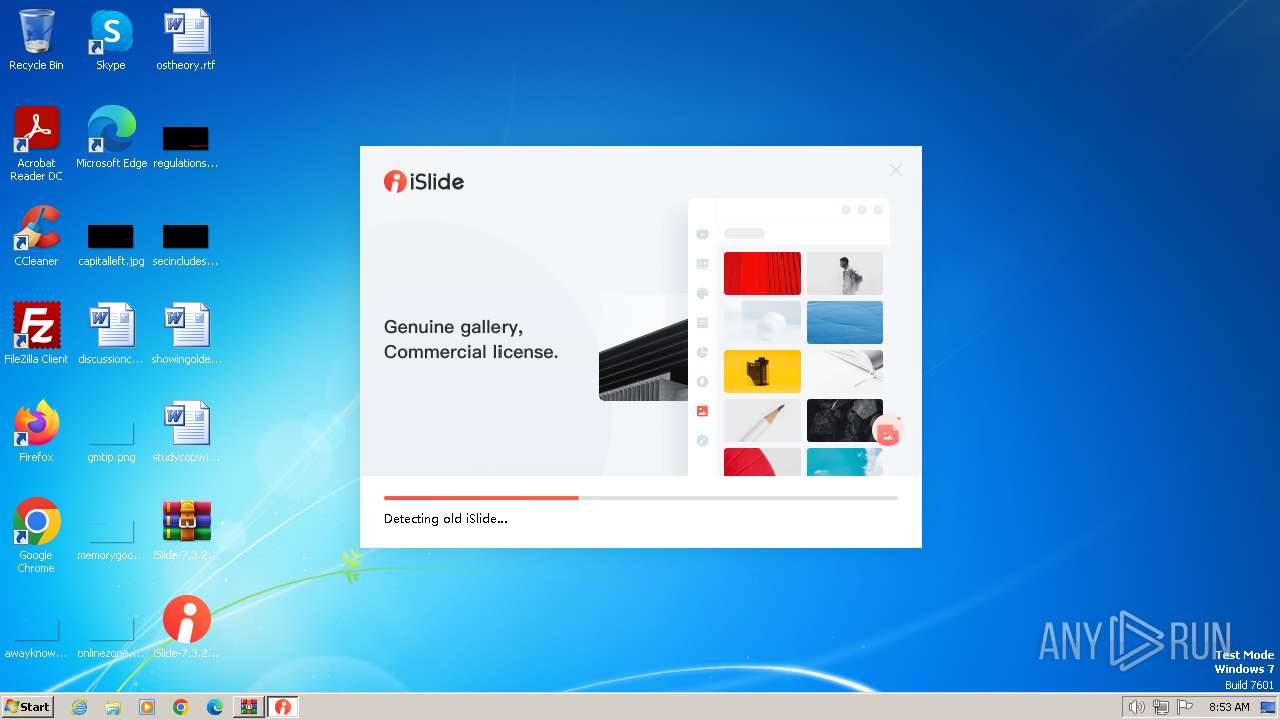Image resolution: width=1280 pixels, height=720 pixels.
Task: Open the Start menu
Action: click(x=27, y=706)
